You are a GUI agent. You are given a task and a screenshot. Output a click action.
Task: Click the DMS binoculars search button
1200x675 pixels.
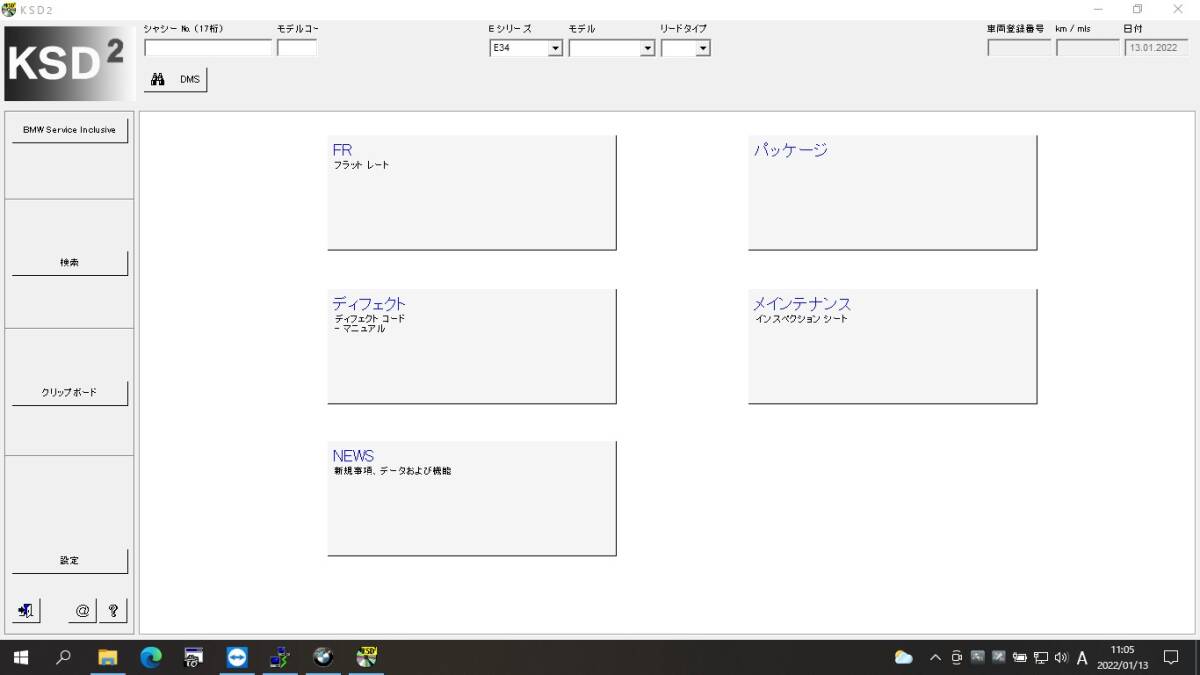point(176,80)
